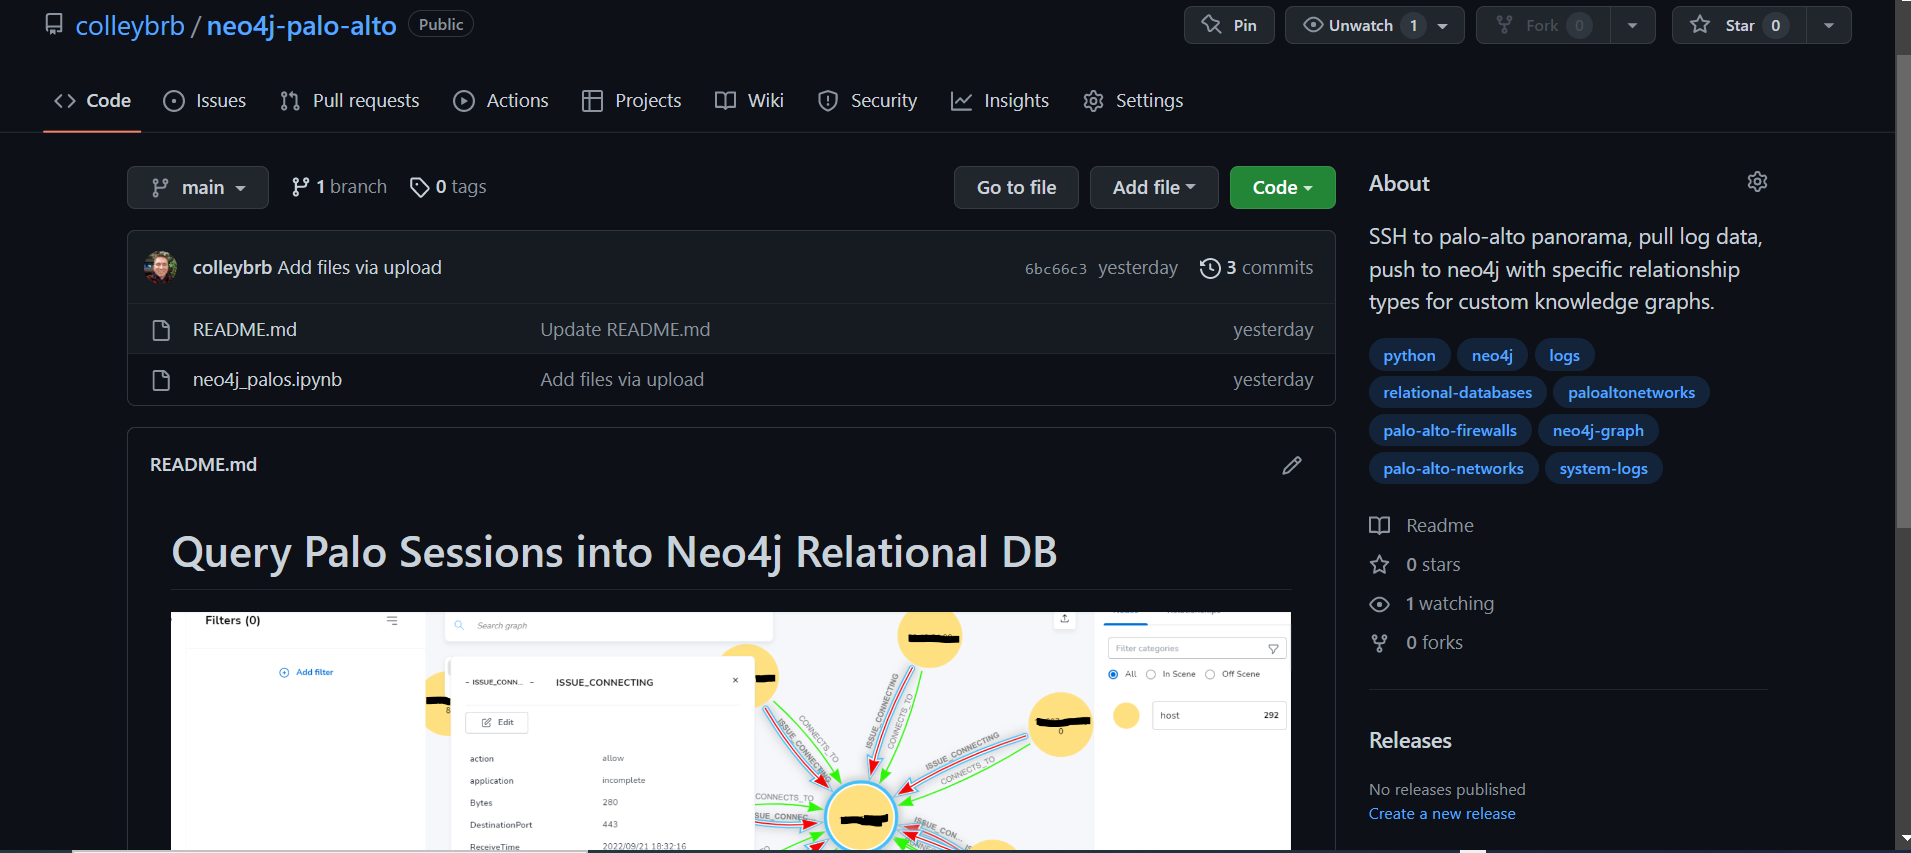Select the system-logs topic tag
Viewport: 1911px width, 853px height.
point(1603,469)
